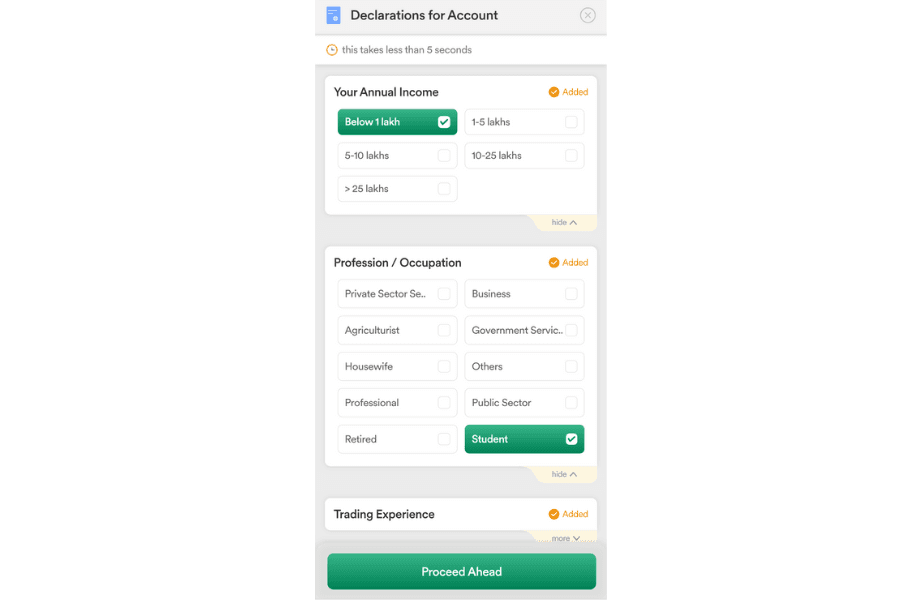This screenshot has height=600, width=900.
Task: Expand Trading Experience with more
Action: coord(565,538)
